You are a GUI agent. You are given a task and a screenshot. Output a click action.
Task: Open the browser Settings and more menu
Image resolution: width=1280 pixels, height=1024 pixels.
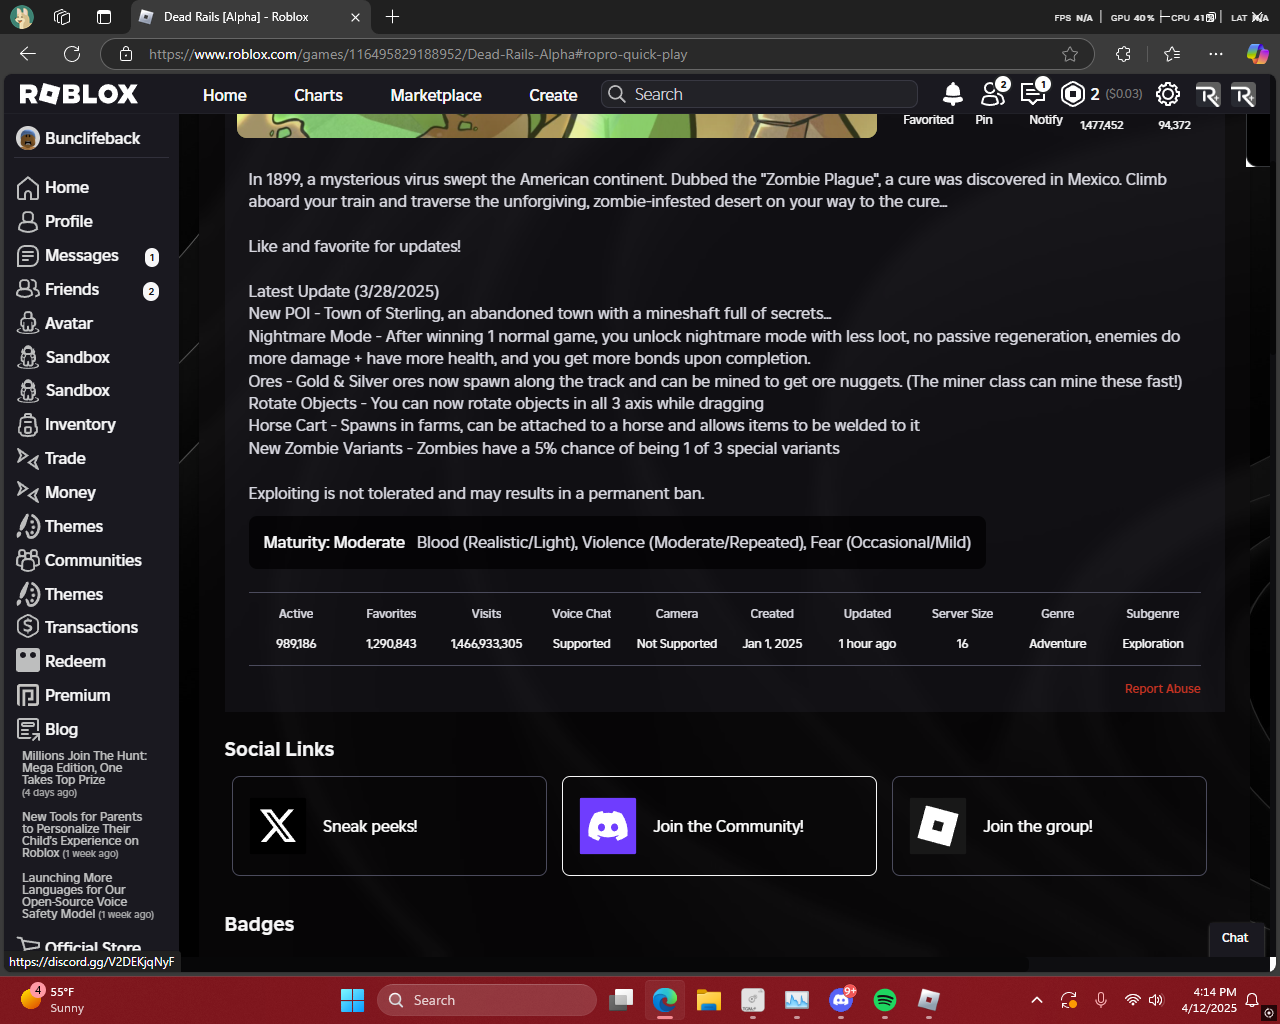(1215, 54)
